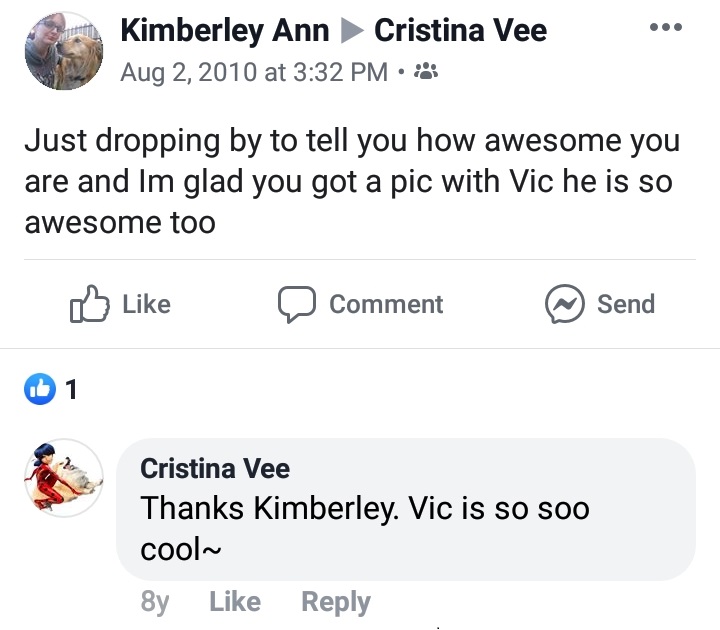
Task: Click the Comment text label
Action: coord(386,304)
